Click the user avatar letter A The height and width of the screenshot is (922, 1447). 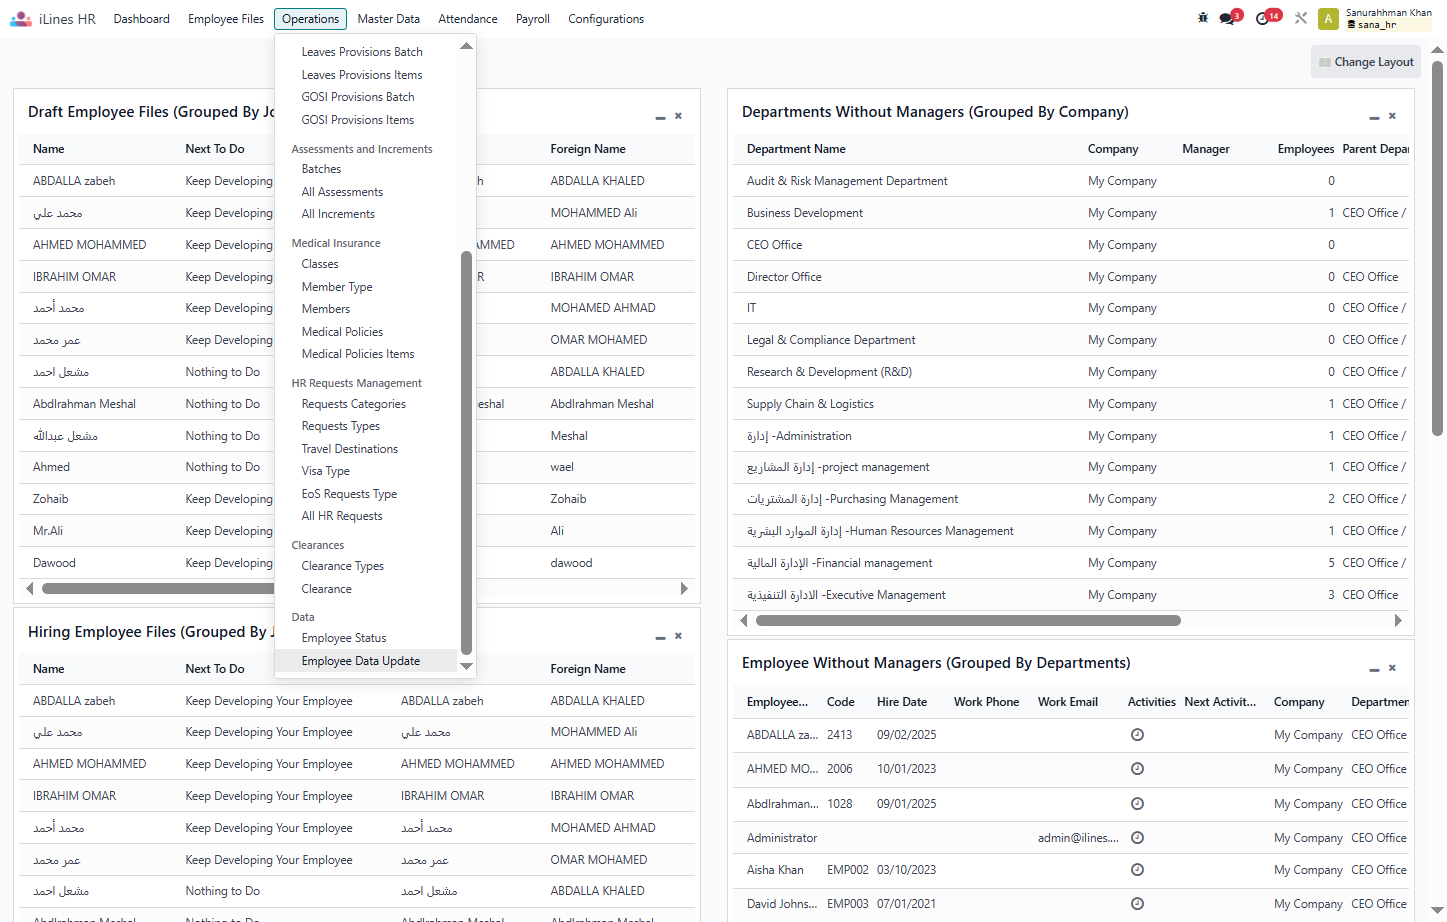pyautogui.click(x=1328, y=19)
